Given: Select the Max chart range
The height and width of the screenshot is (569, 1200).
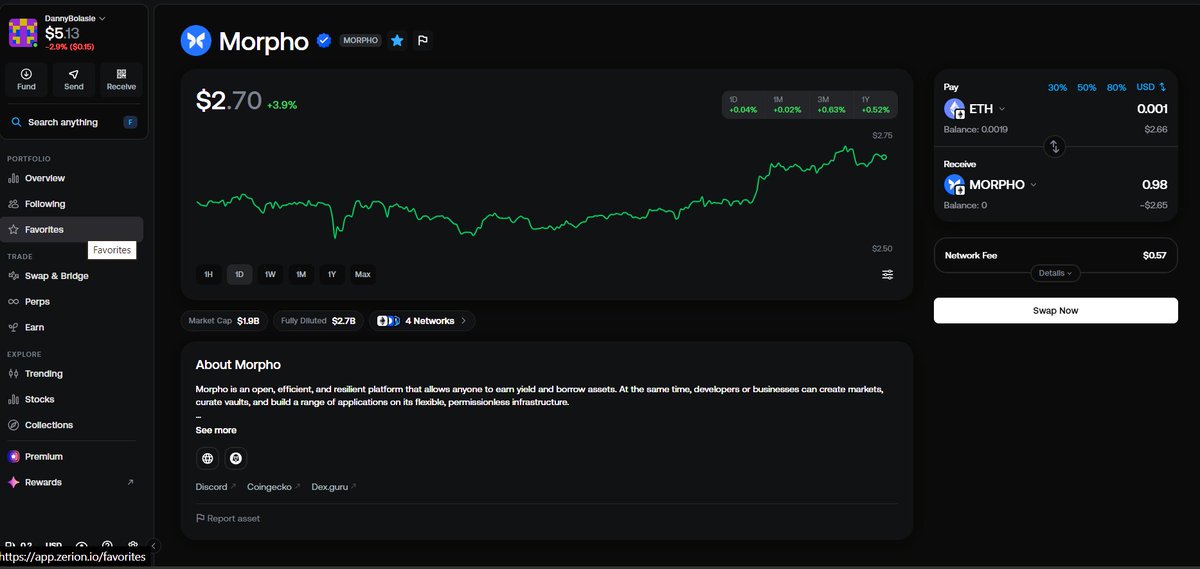Looking at the screenshot, I should pyautogui.click(x=362, y=274).
